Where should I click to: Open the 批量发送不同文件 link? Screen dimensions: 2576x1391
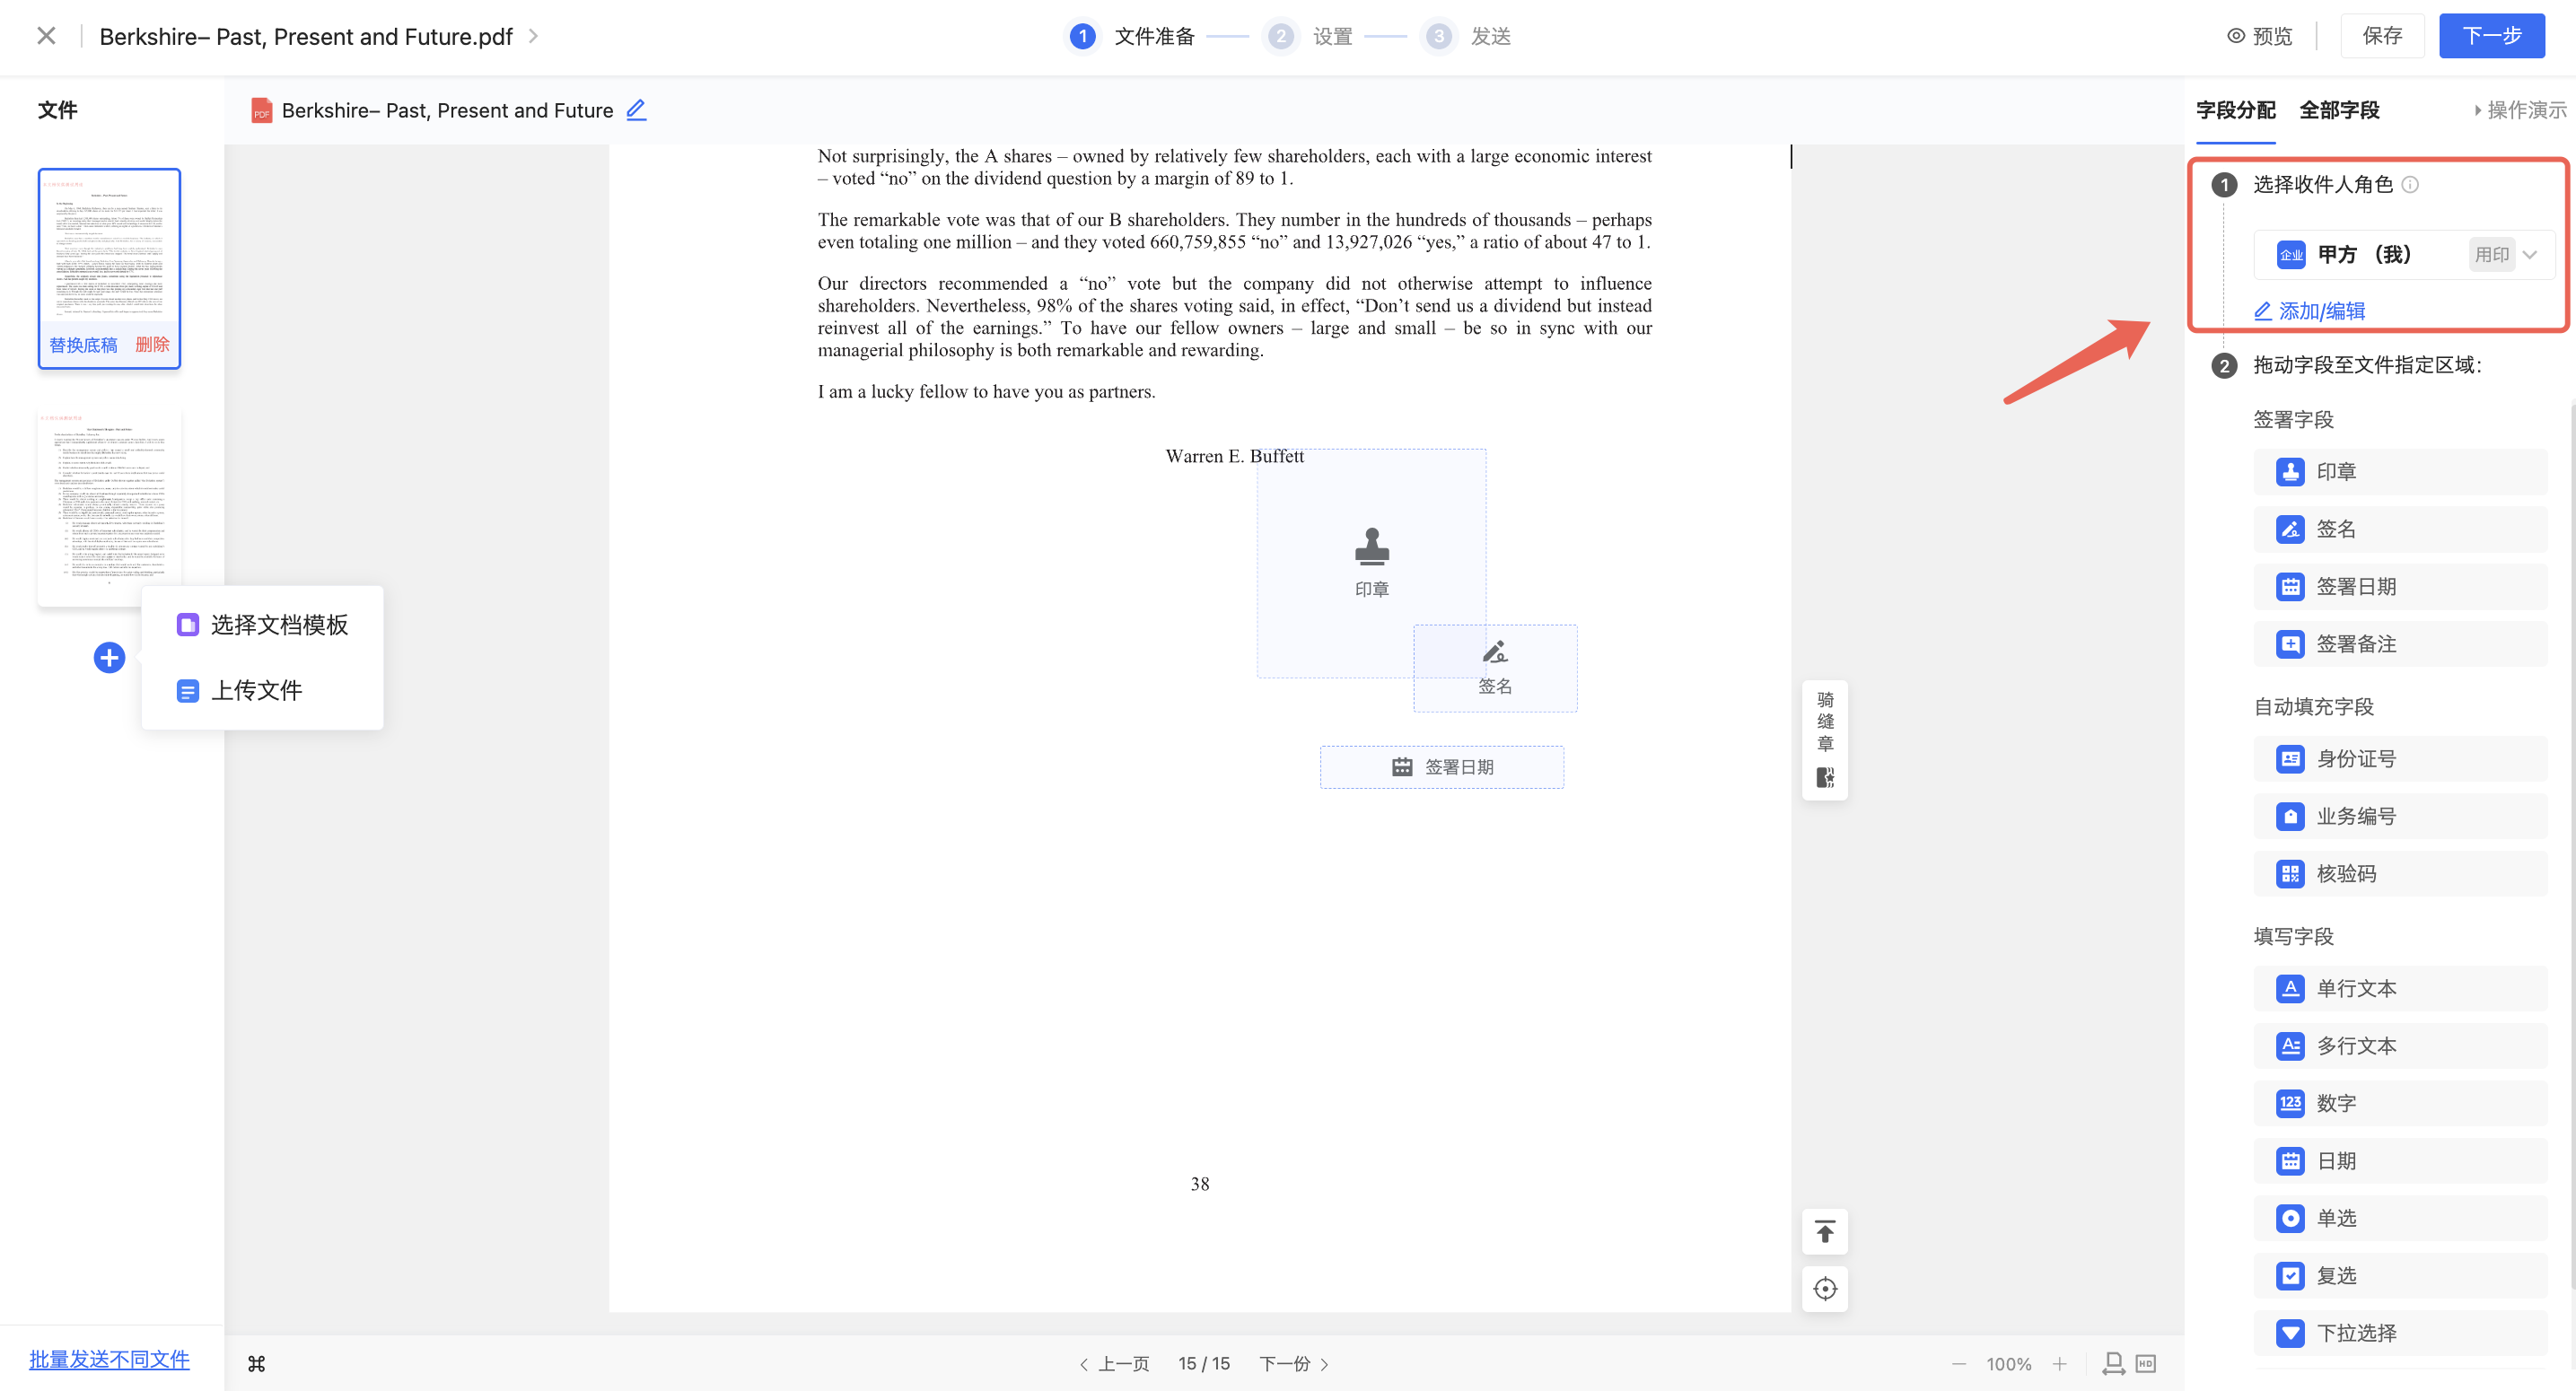[x=109, y=1359]
